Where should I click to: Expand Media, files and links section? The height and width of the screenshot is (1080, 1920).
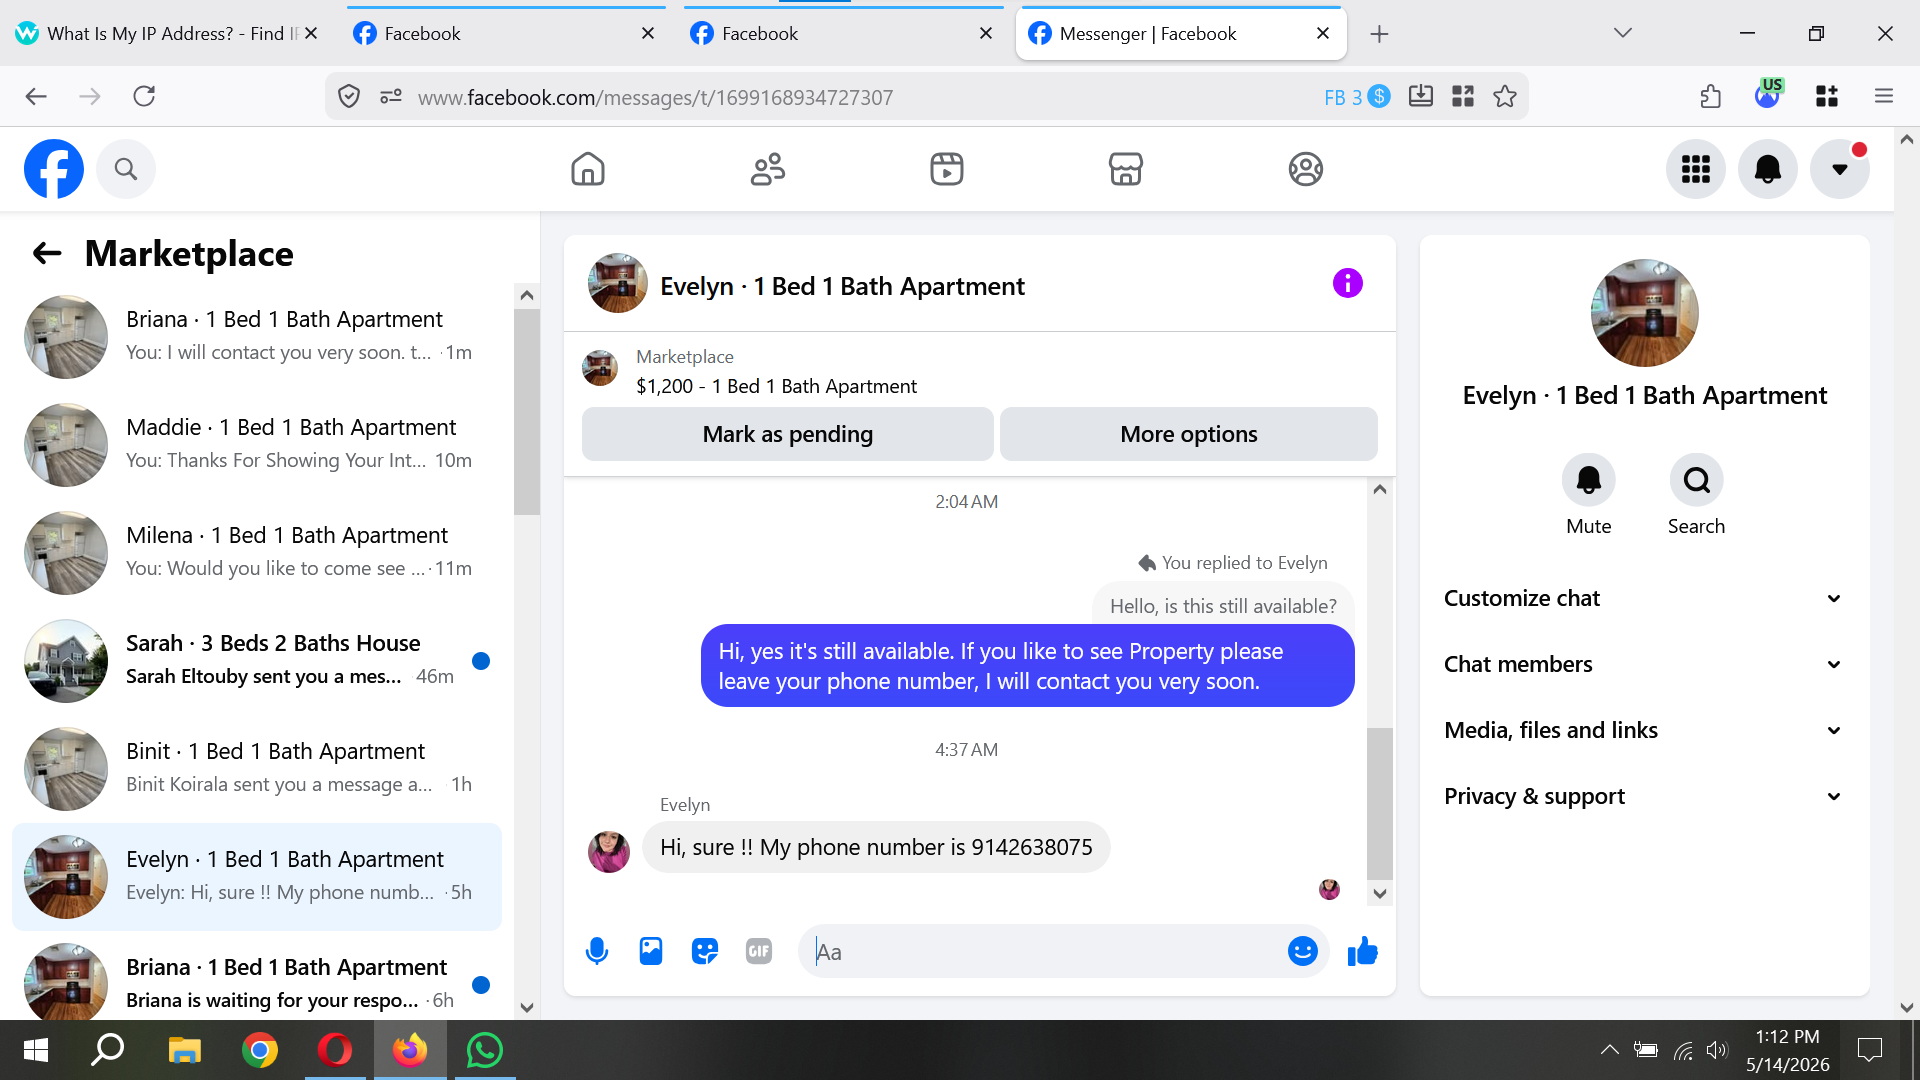click(x=1644, y=730)
